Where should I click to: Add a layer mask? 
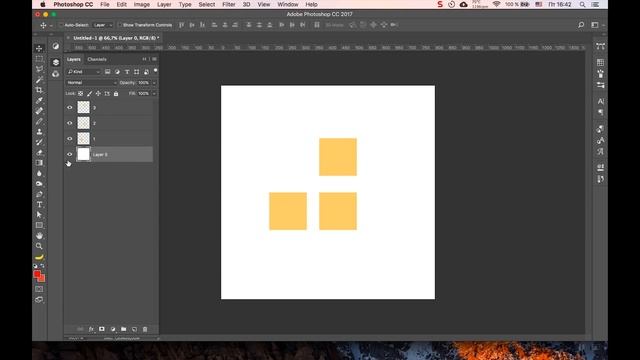(102, 329)
